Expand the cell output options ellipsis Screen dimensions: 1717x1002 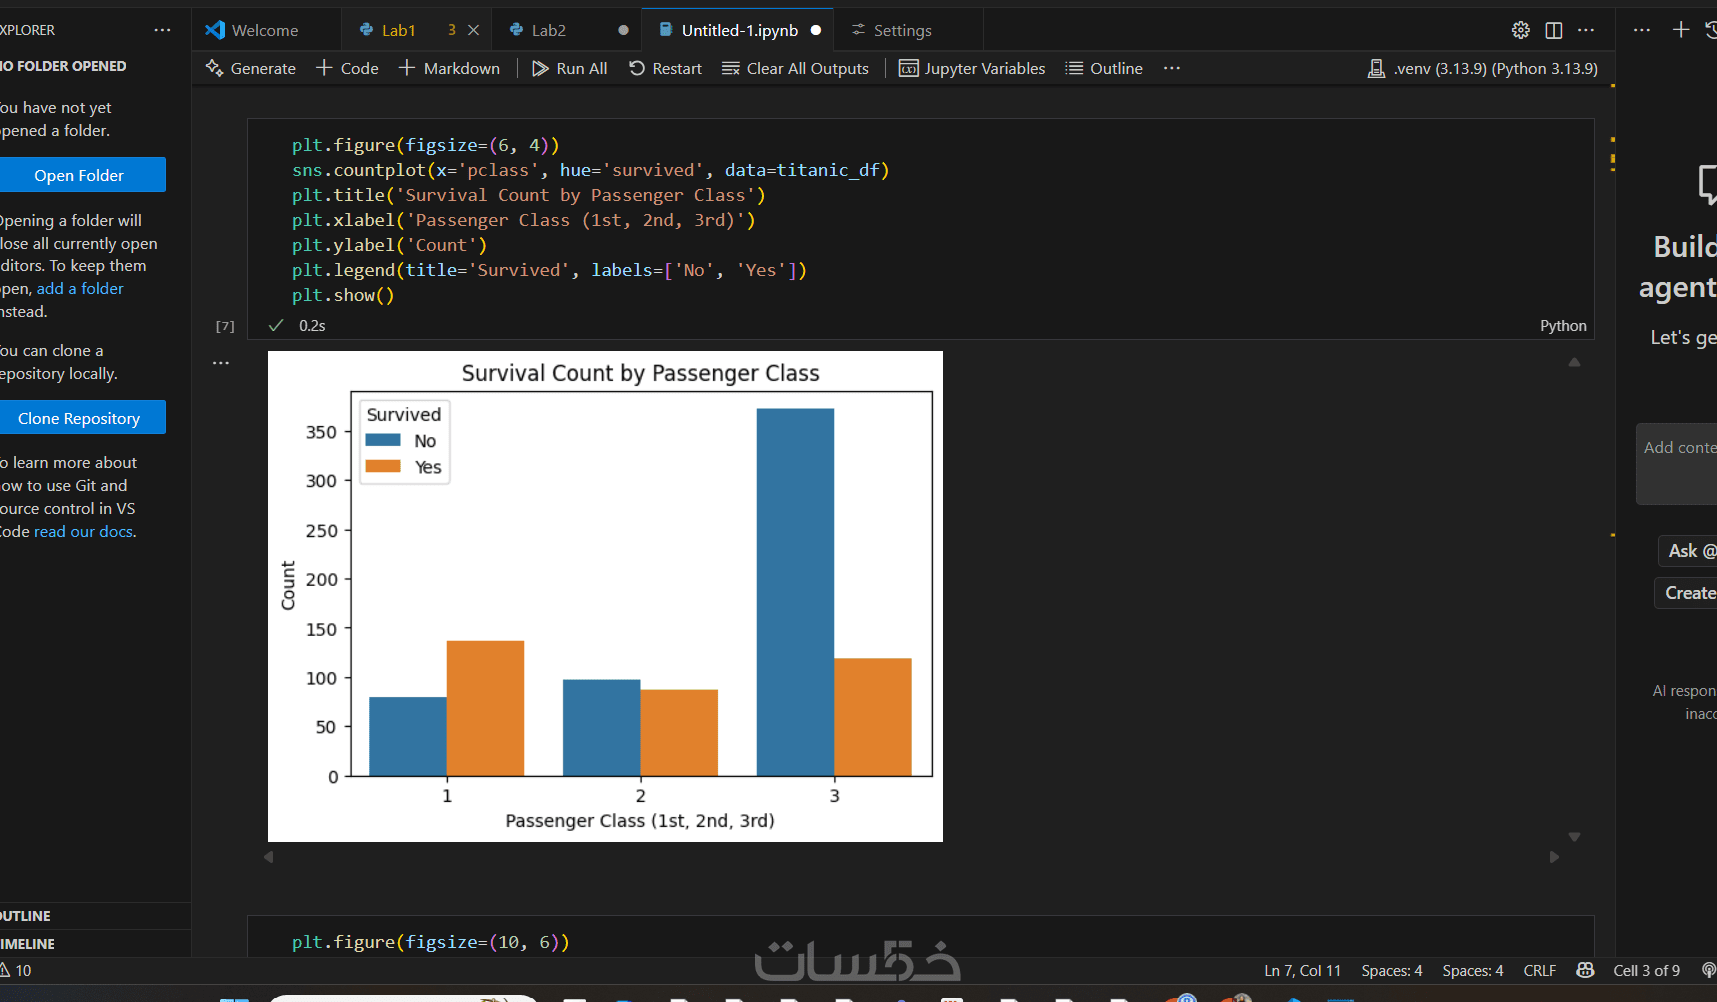tap(221, 363)
